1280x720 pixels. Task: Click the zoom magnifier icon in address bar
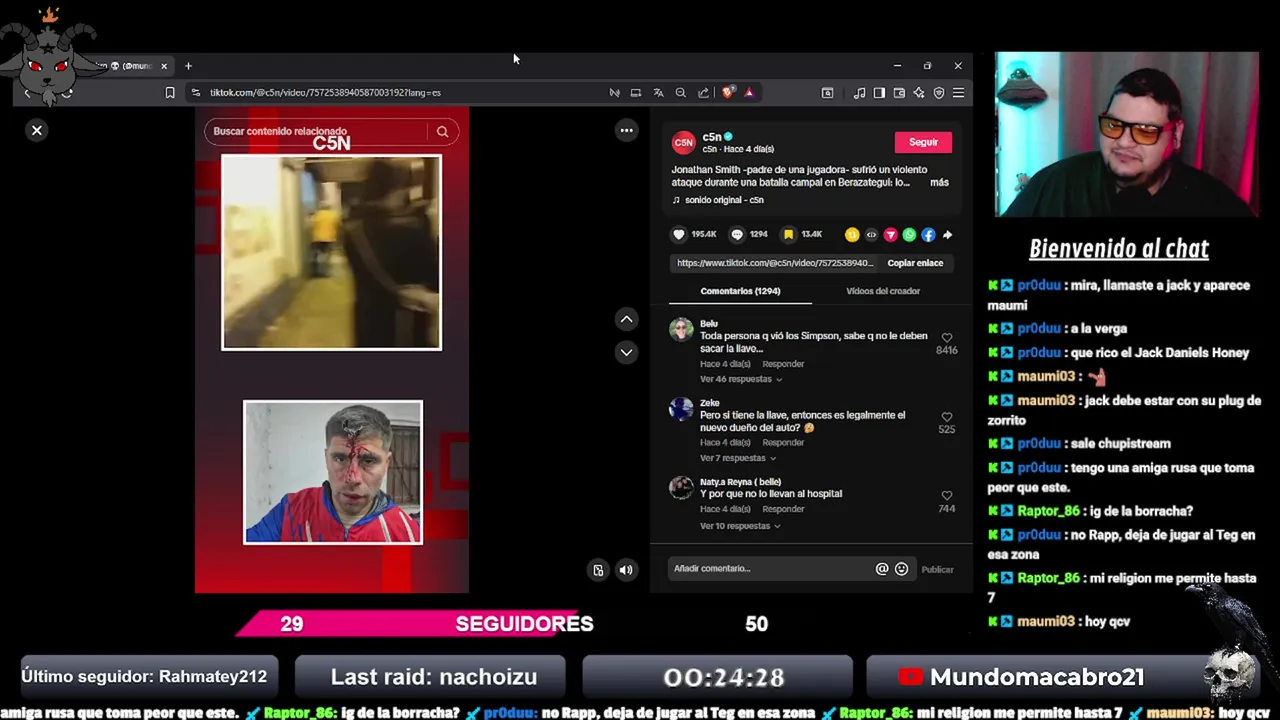coord(680,93)
